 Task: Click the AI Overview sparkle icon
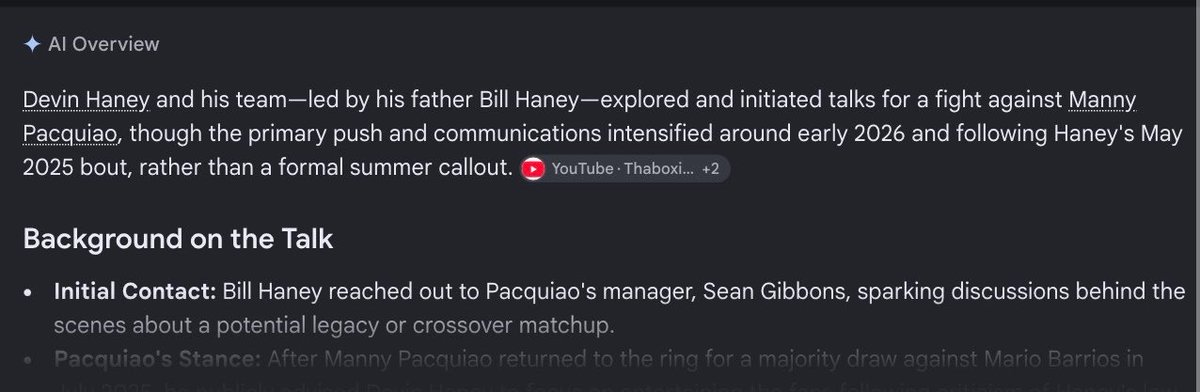(x=32, y=45)
